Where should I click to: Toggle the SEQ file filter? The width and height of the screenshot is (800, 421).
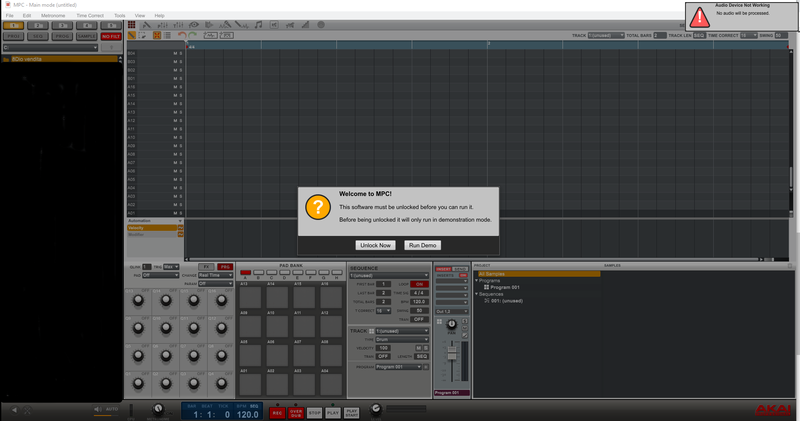pos(38,36)
